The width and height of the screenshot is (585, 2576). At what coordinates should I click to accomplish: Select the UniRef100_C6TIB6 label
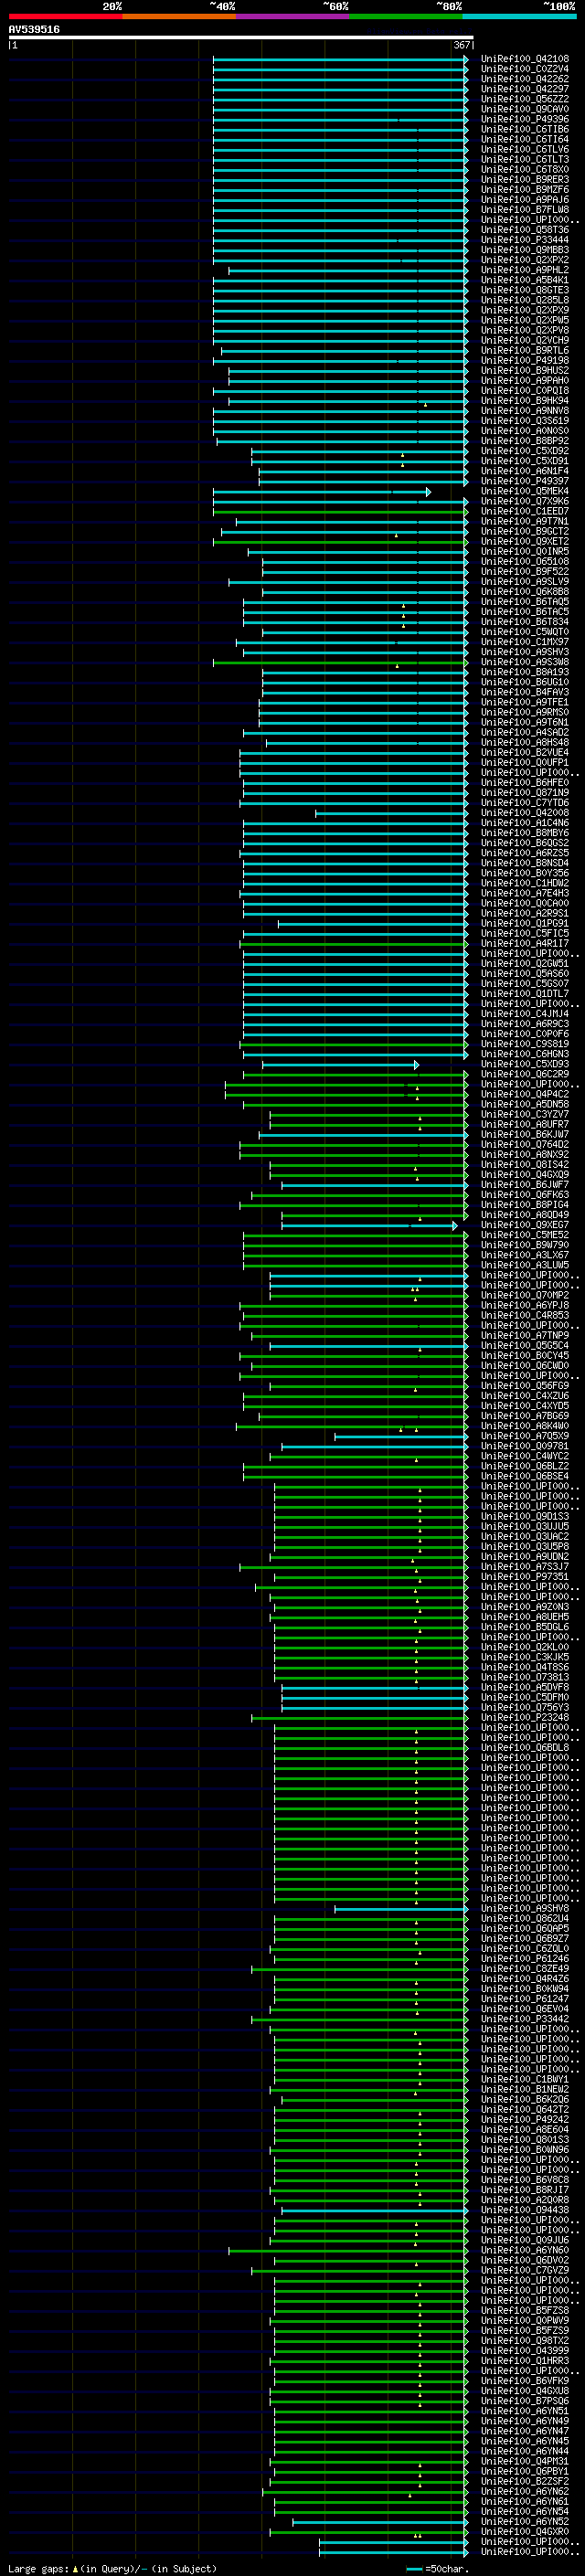pyautogui.click(x=525, y=129)
